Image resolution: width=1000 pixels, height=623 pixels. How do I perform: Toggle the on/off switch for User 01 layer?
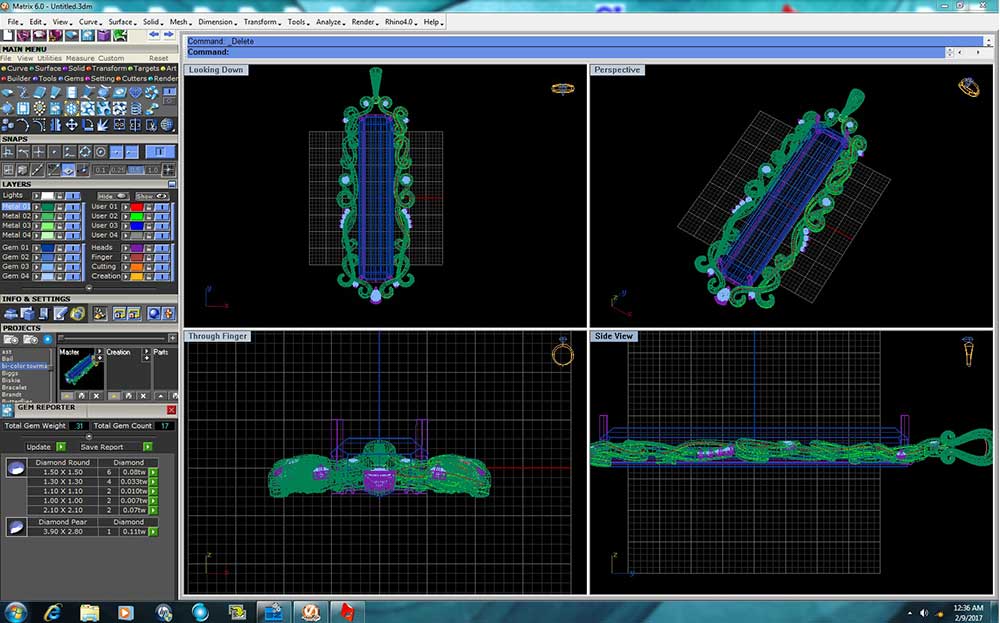162,207
